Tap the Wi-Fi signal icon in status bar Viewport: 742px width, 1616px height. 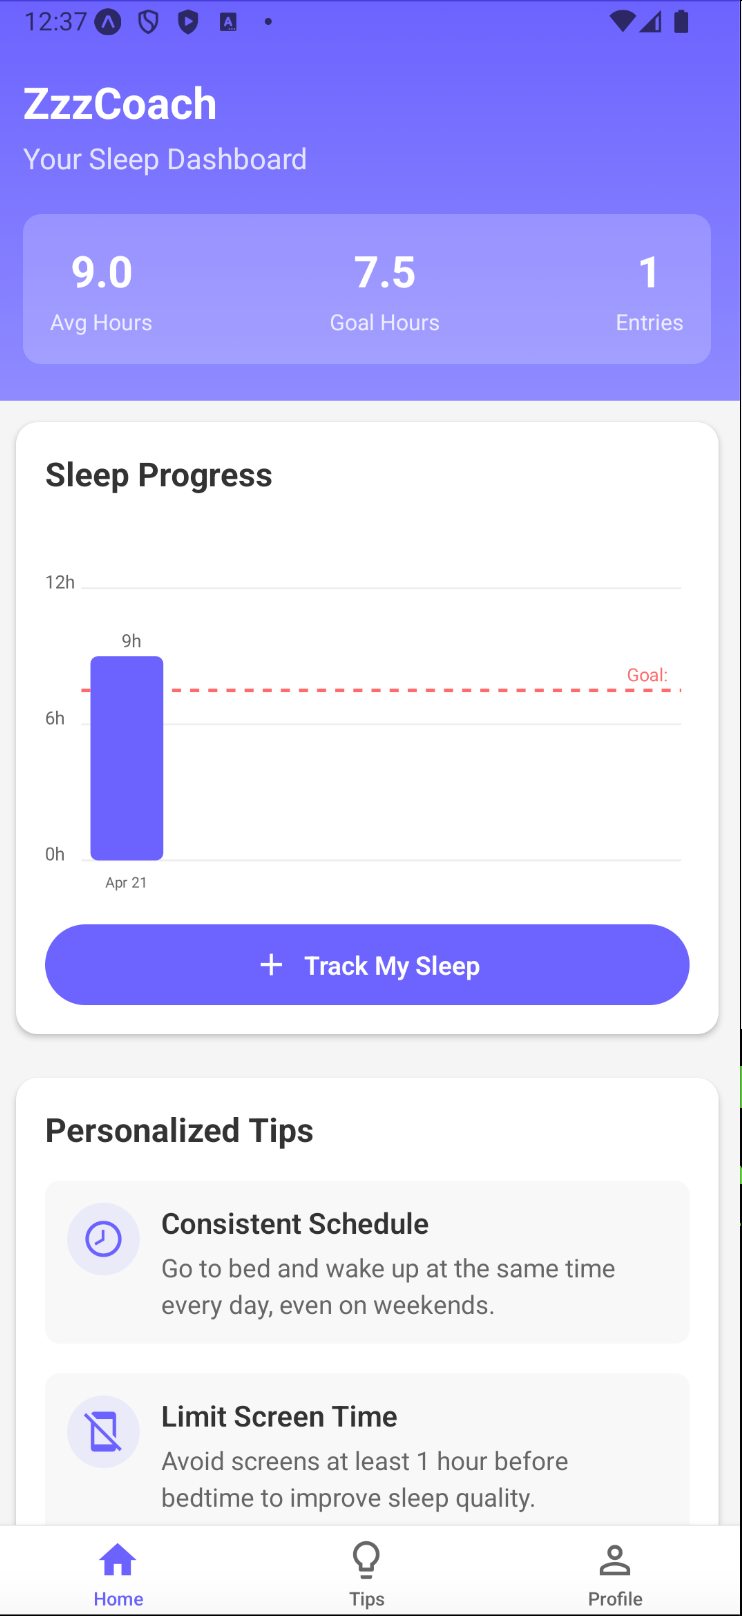pos(622,21)
